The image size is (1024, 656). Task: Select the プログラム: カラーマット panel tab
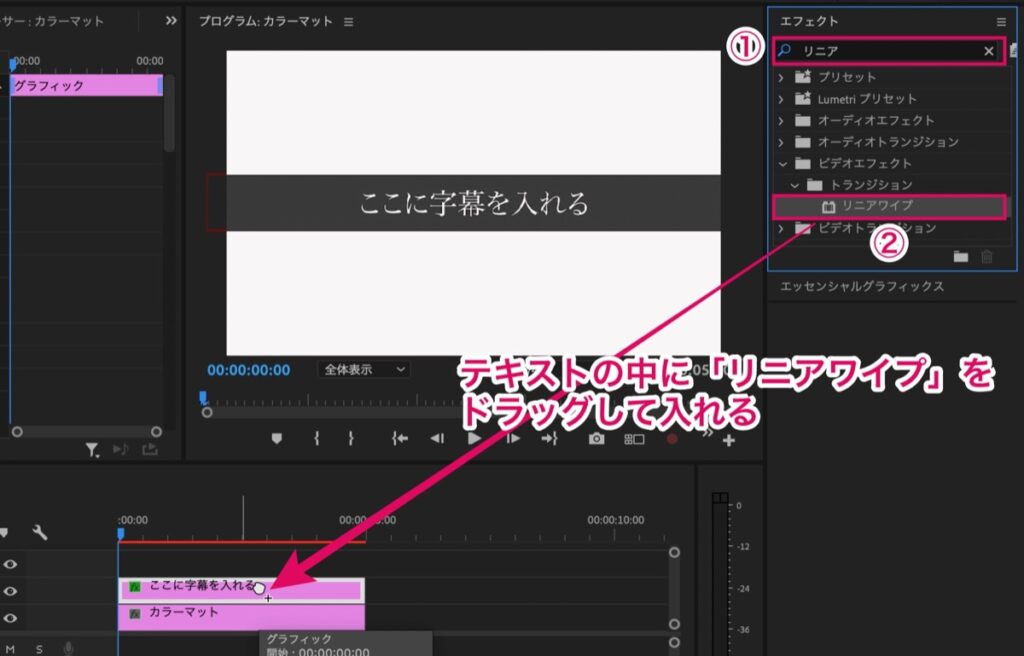tap(266, 22)
